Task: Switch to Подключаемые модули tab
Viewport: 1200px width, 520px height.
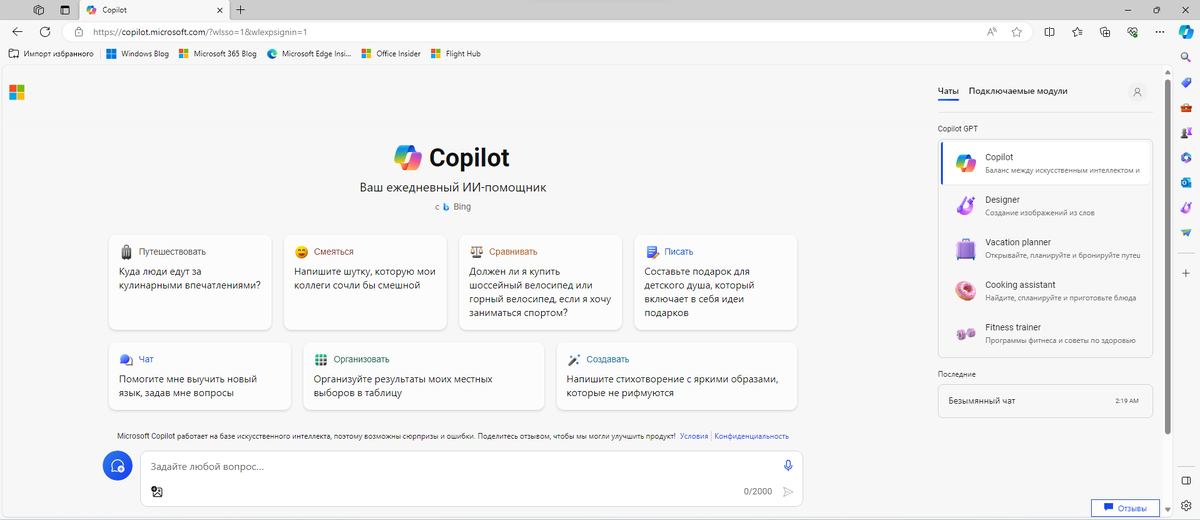Action: click(x=1018, y=91)
